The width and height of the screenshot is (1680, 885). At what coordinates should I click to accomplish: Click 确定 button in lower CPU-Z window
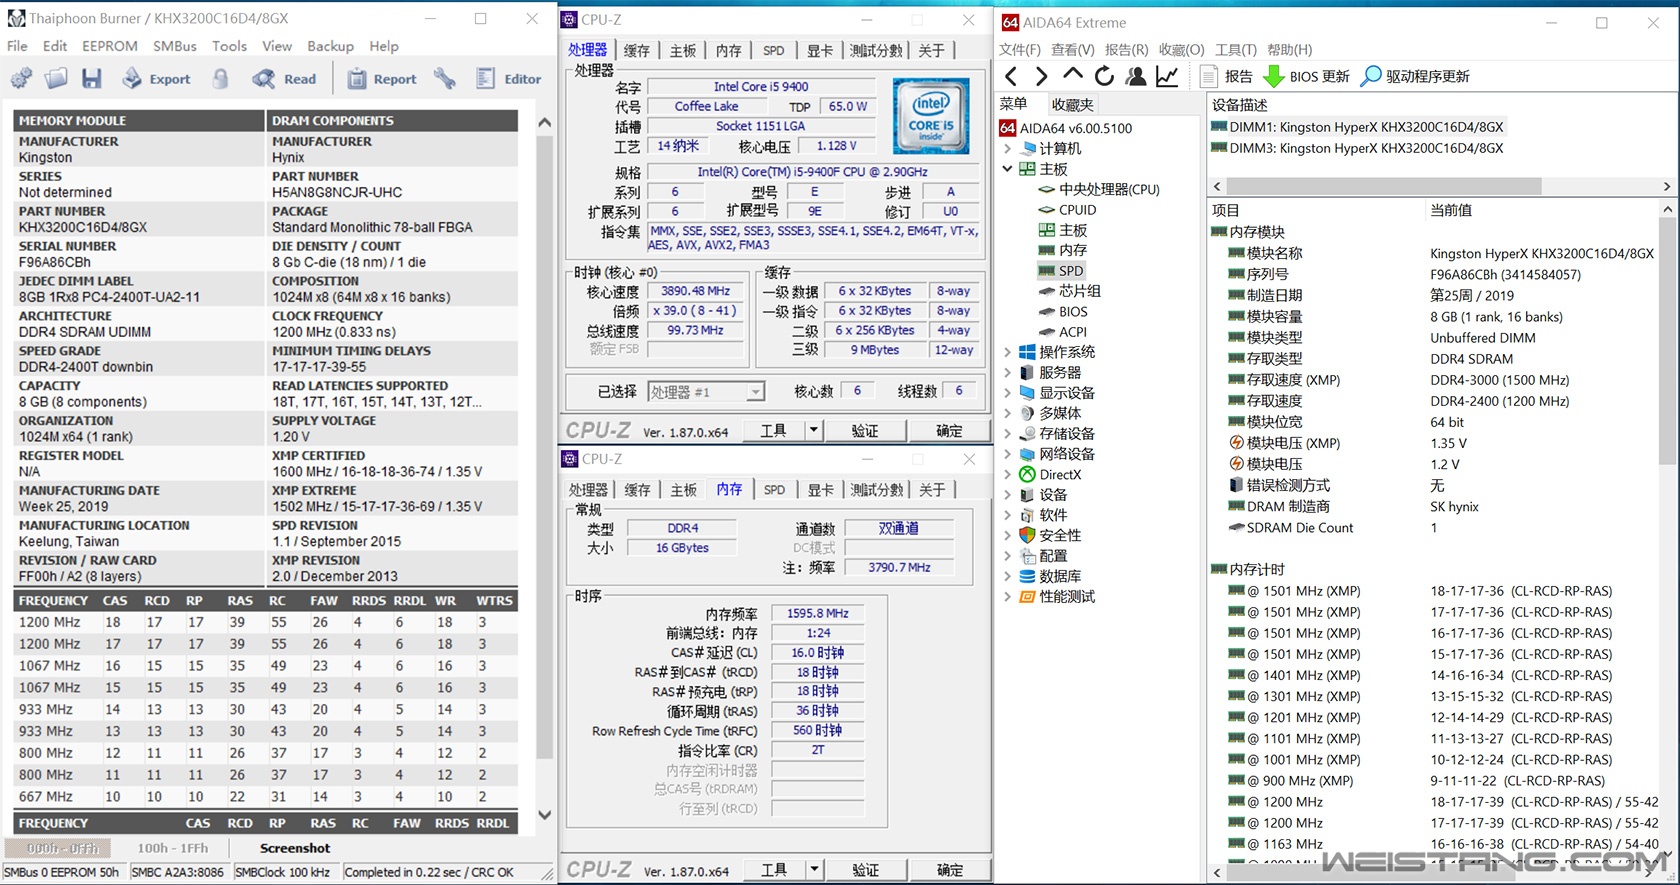click(x=949, y=870)
